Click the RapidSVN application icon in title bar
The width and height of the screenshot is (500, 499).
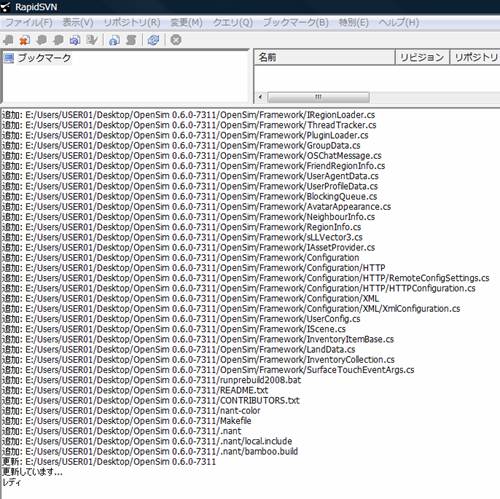coord(6,7)
